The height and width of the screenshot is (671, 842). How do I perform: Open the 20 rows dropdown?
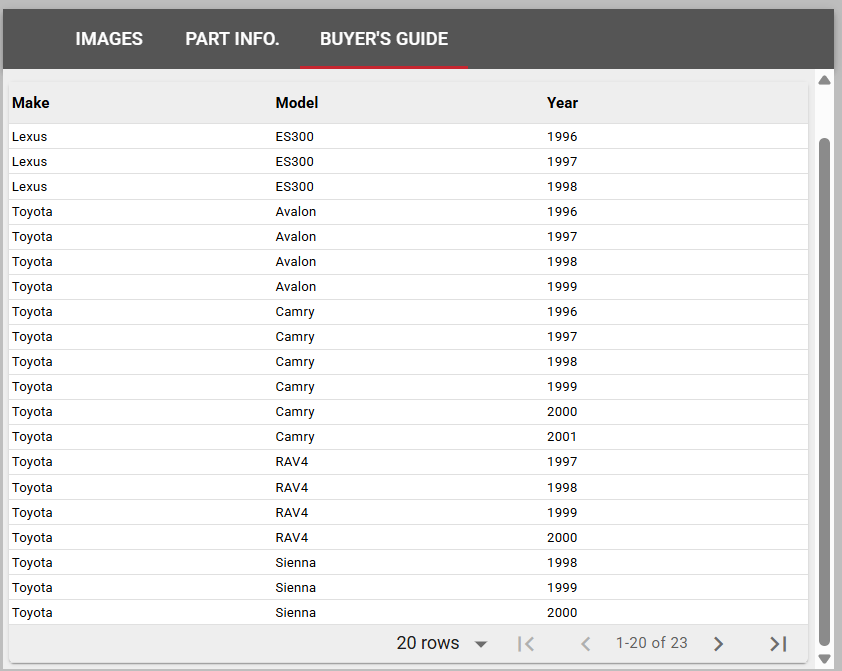(x=441, y=643)
